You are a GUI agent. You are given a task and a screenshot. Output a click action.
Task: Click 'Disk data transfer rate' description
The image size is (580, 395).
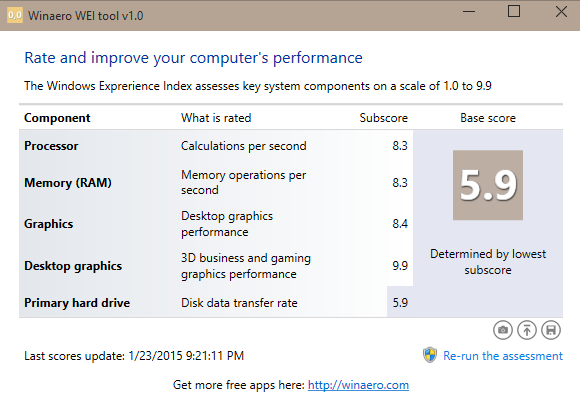pos(239,303)
